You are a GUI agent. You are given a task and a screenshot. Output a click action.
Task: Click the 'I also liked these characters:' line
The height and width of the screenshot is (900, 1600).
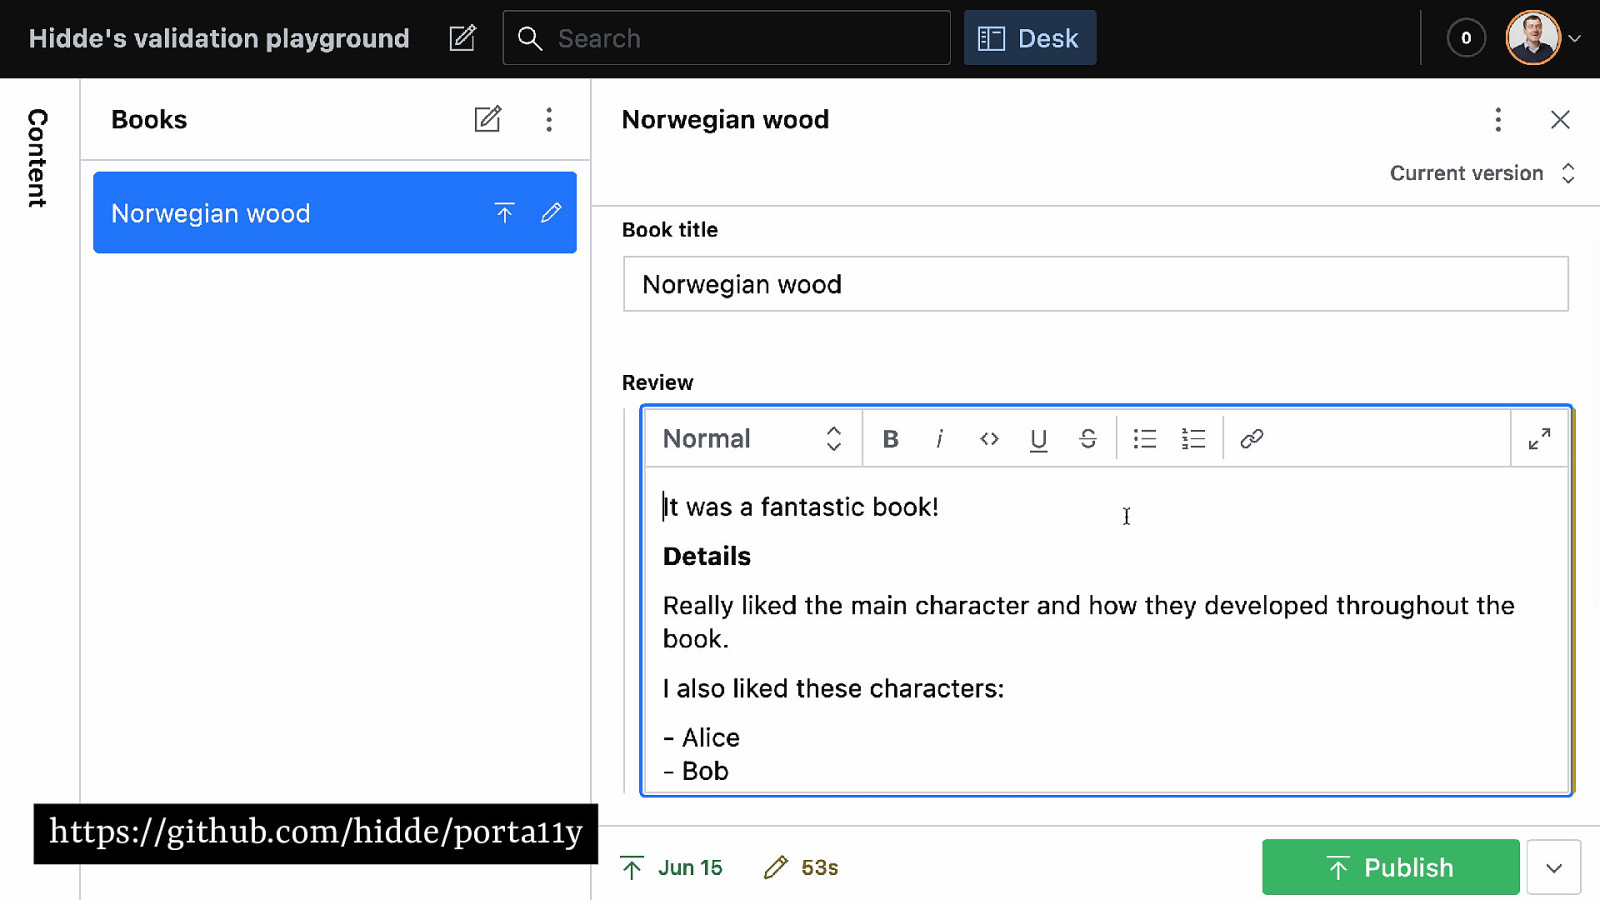coord(833,688)
